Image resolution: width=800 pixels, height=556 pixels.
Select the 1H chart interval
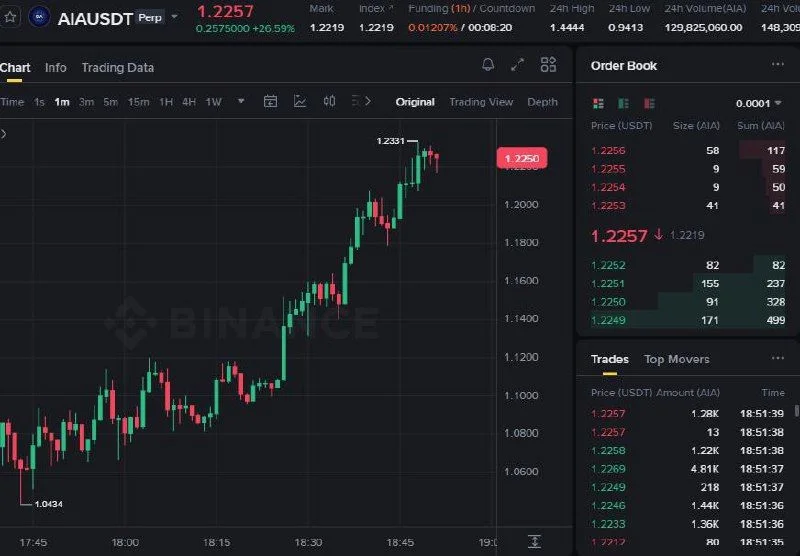click(166, 102)
